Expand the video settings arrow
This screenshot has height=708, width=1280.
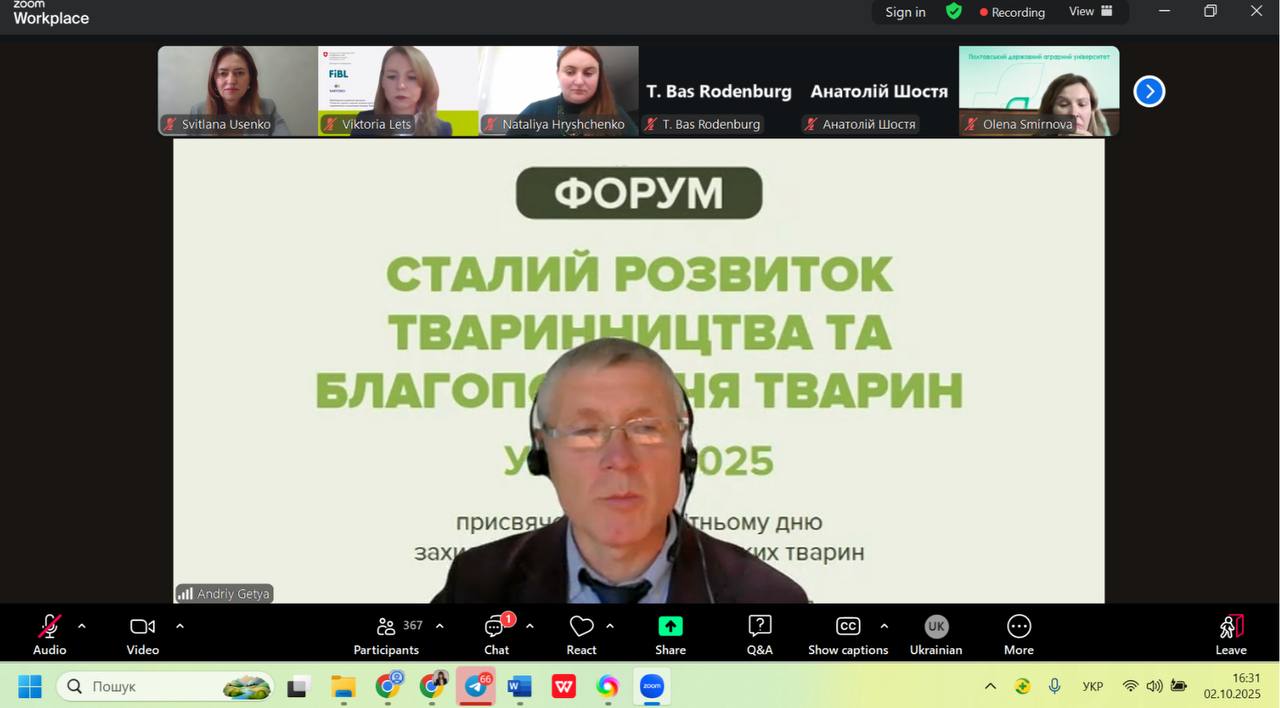coord(180,626)
